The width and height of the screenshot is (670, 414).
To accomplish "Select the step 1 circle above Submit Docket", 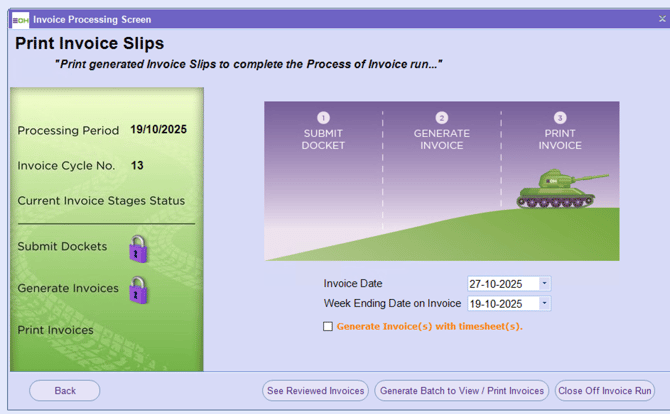I will [323, 117].
